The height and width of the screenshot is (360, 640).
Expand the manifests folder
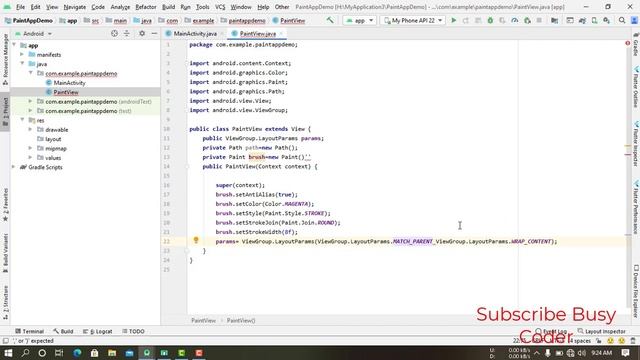pos(22,54)
